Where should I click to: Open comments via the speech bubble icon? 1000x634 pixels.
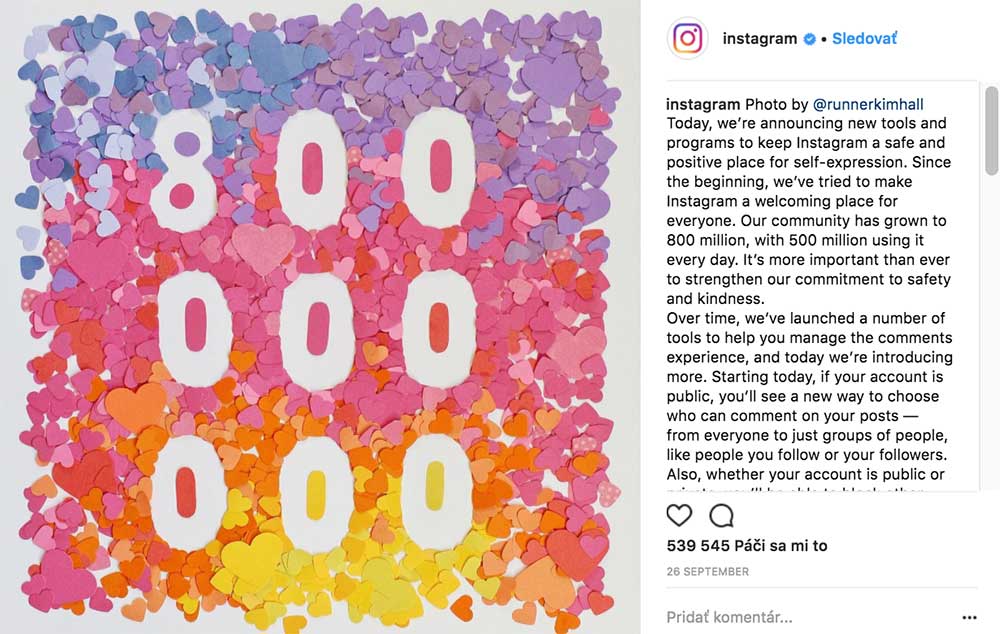[721, 515]
